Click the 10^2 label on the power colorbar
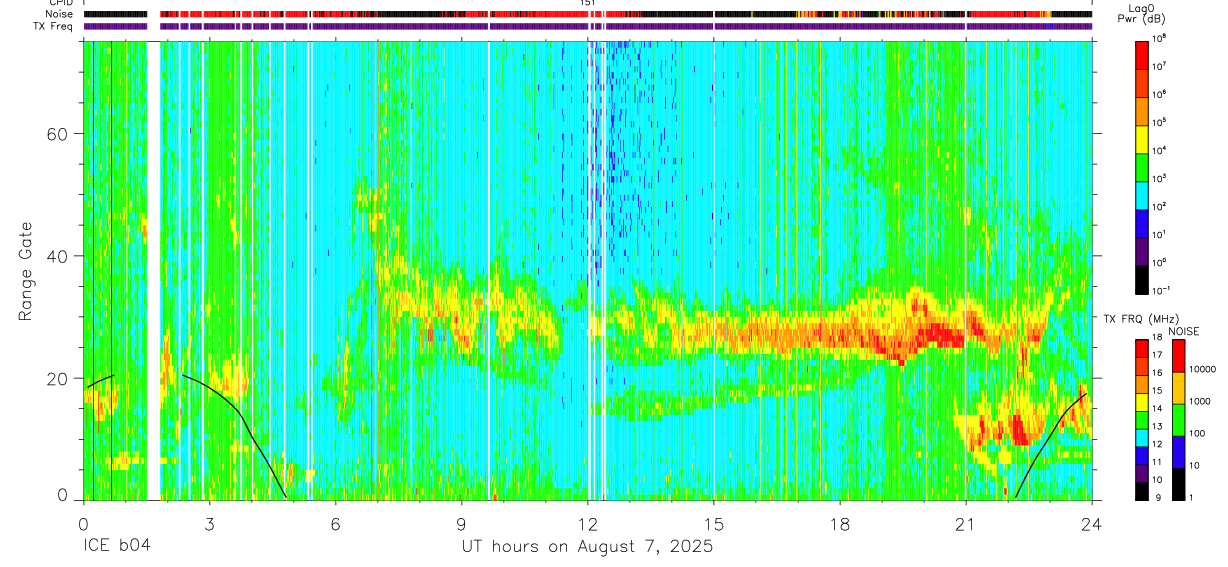The height and width of the screenshot is (567, 1228). 1161,206
